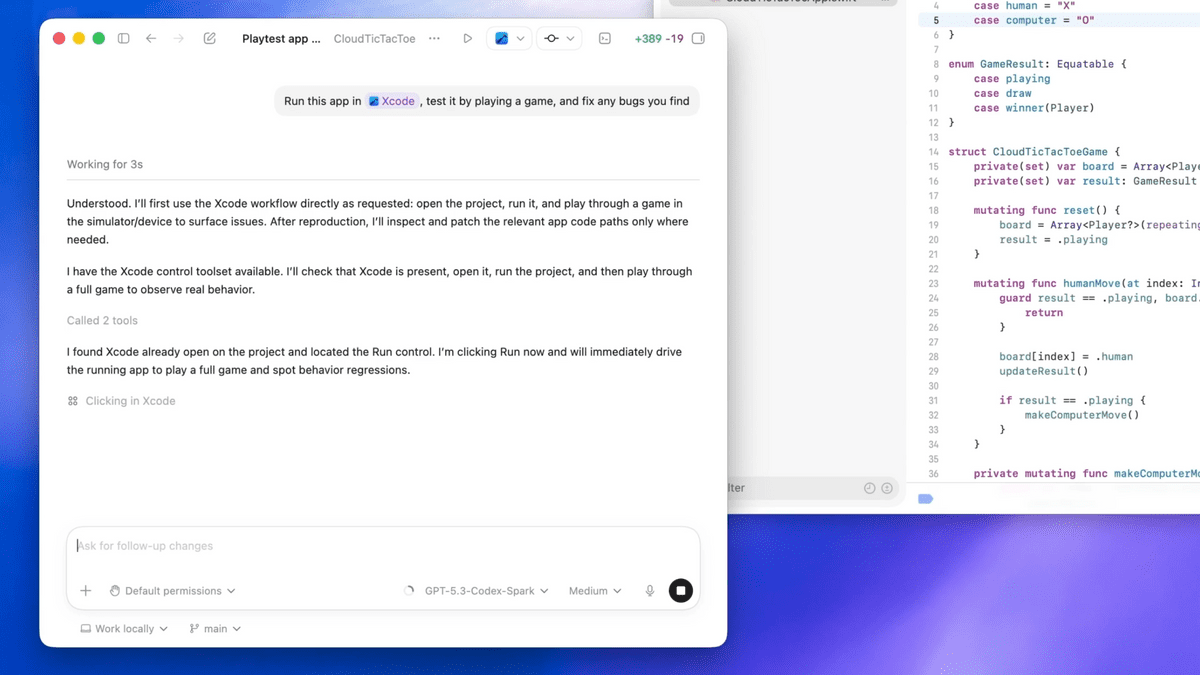Click the blue tag icon below Xcode editor
Viewport: 1200px width, 675px height.
click(x=925, y=498)
